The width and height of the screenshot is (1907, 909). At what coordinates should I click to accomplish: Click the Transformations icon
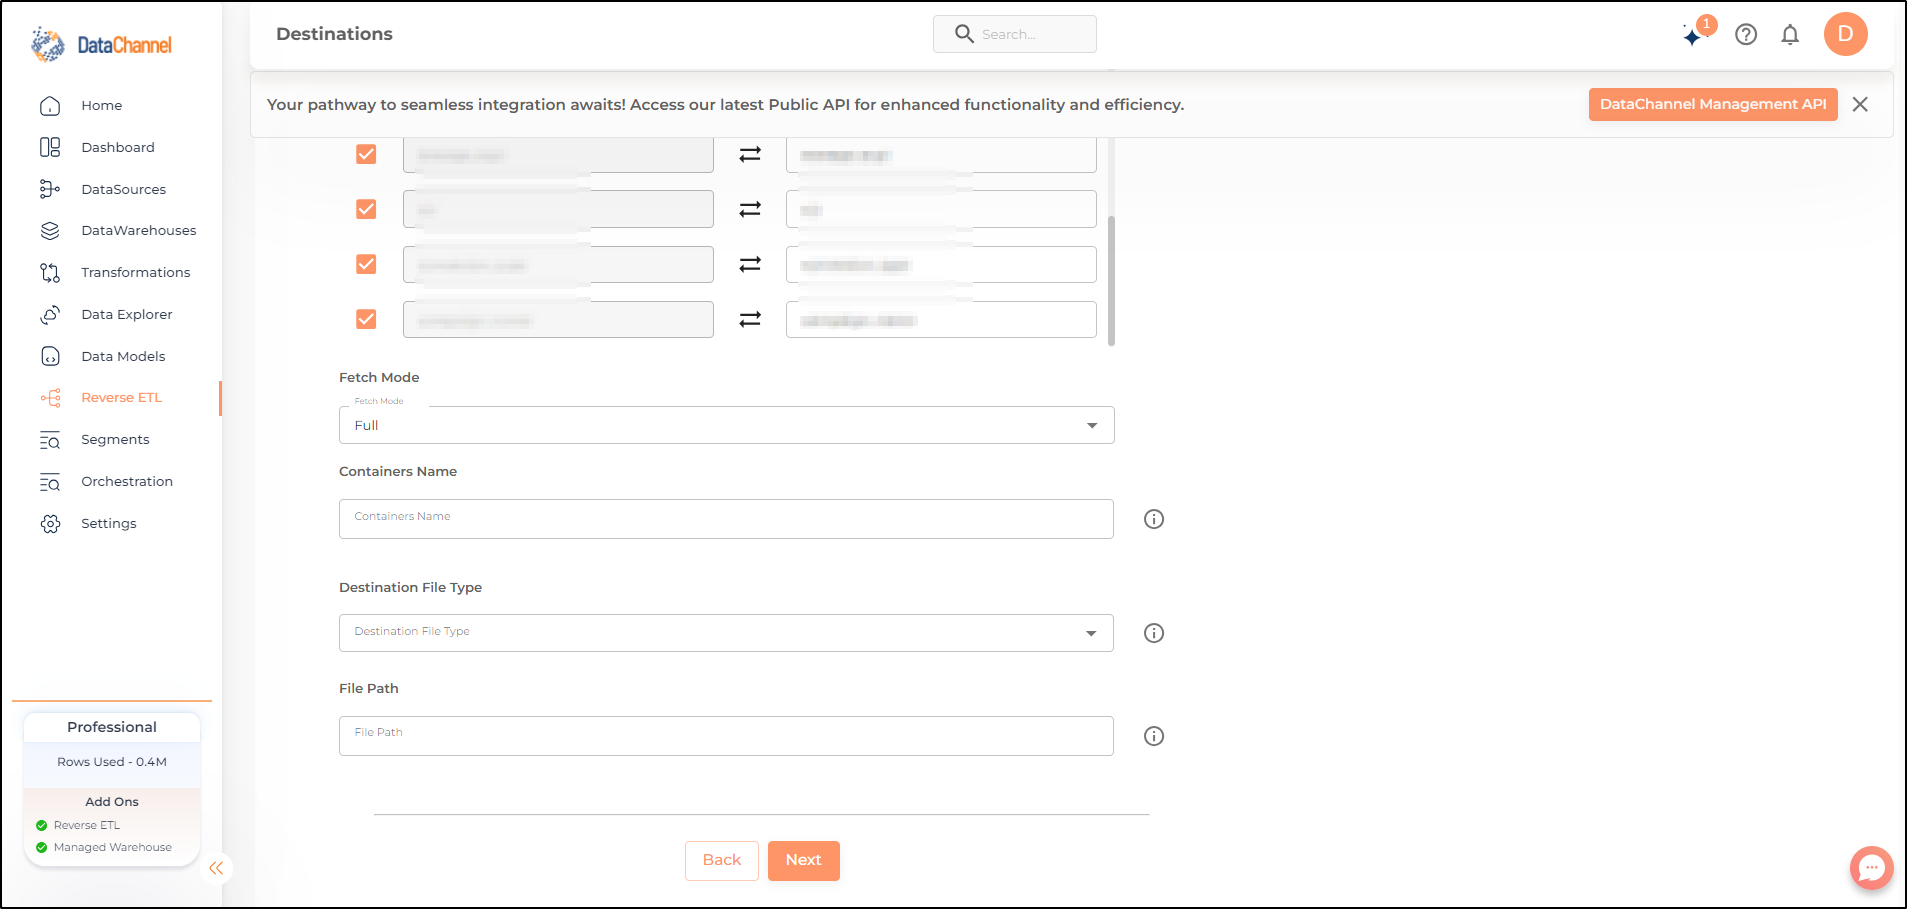50,273
